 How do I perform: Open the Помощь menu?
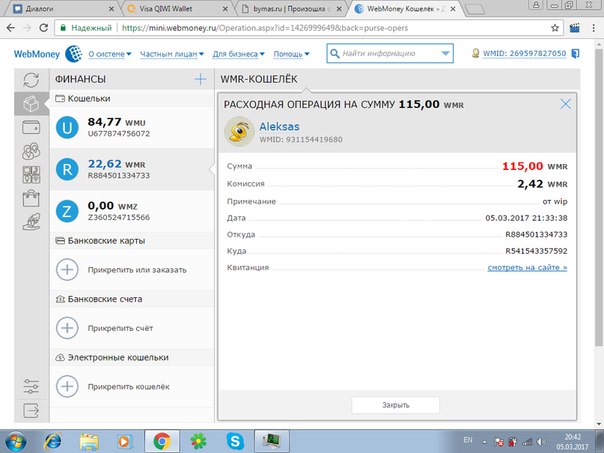pyautogui.click(x=292, y=53)
